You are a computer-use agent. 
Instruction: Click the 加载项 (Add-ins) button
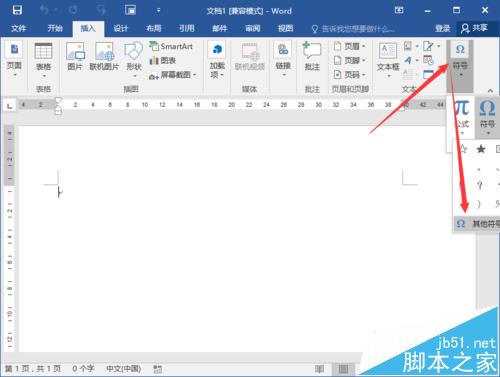pyautogui.click(x=217, y=60)
